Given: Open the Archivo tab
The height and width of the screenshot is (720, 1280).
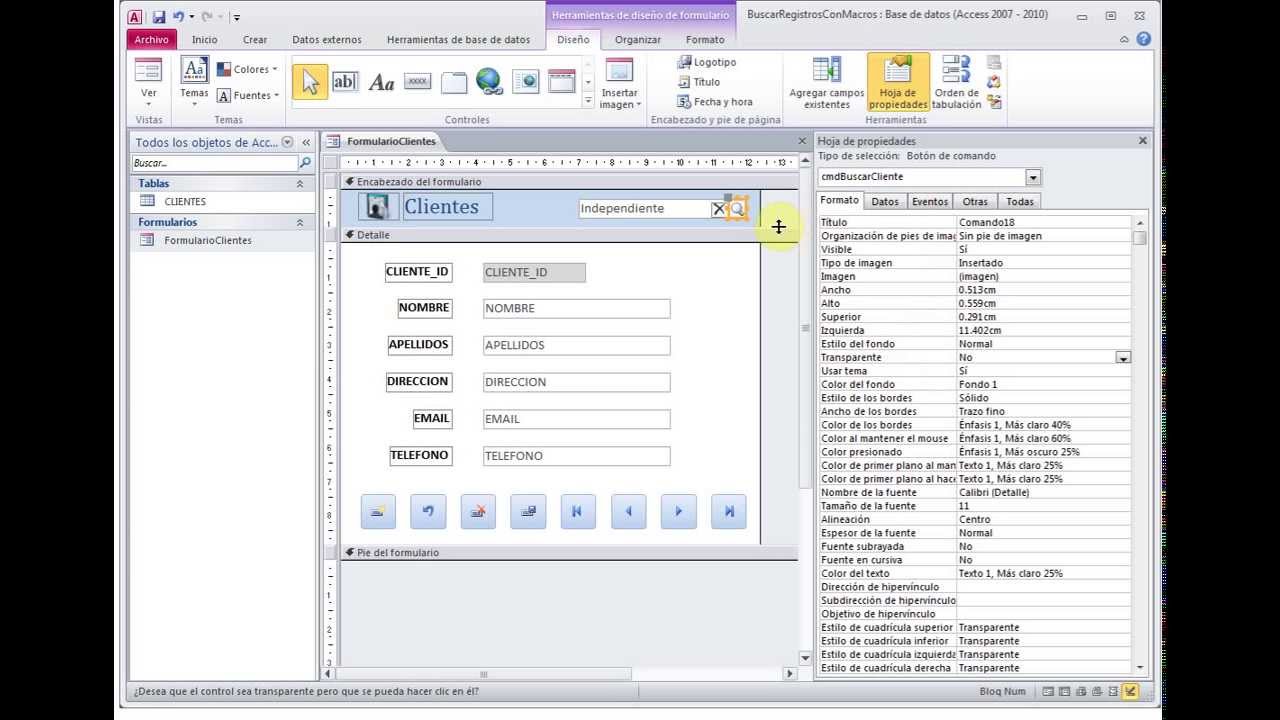Looking at the screenshot, I should [x=152, y=40].
